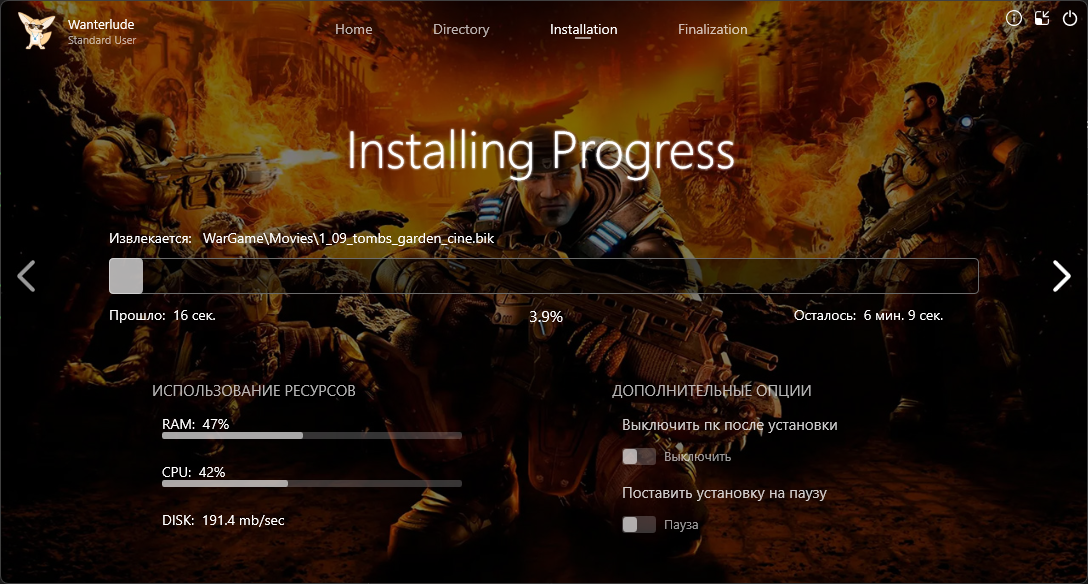Viewport: 1088px width, 584px height.
Task: Click 'ИСПОЛЬЗОВАНИЕ РЕСУРСОВ' section header
Action: pos(254,390)
